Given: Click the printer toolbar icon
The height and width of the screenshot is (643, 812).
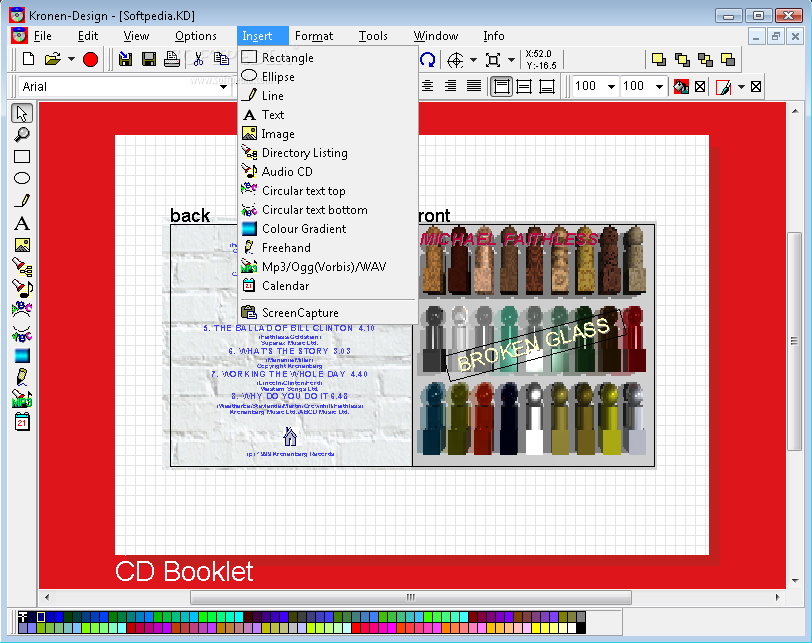Looking at the screenshot, I should tap(172, 59).
